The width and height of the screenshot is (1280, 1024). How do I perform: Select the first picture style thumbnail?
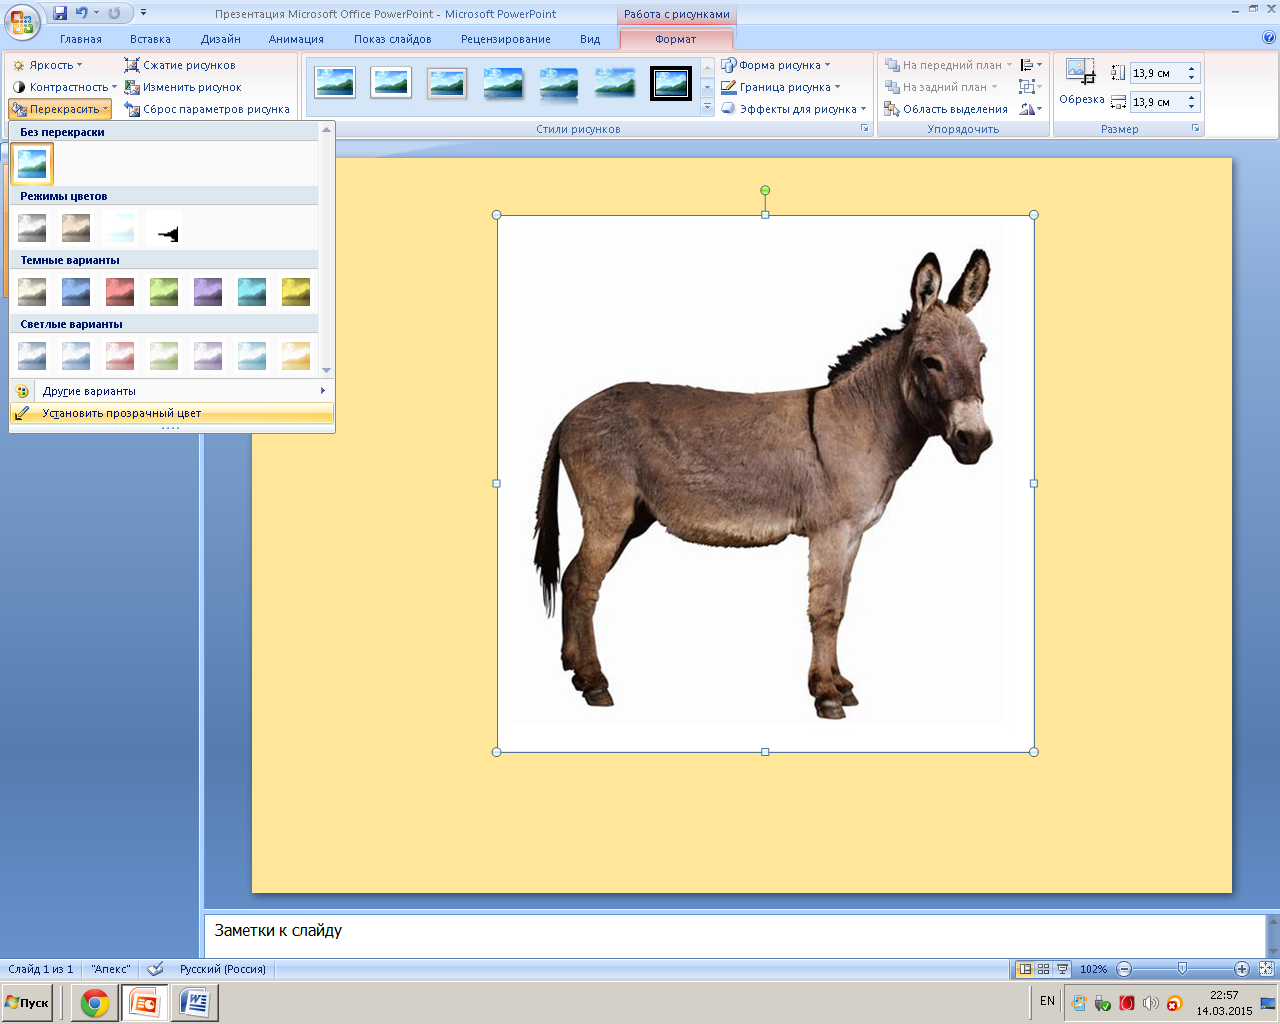click(x=335, y=83)
